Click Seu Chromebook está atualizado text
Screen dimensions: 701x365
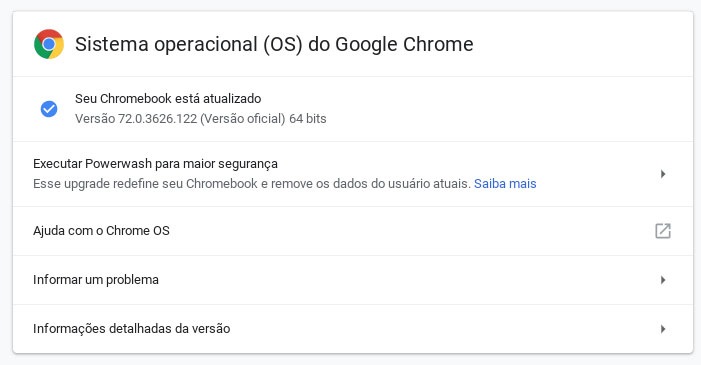click(x=168, y=99)
